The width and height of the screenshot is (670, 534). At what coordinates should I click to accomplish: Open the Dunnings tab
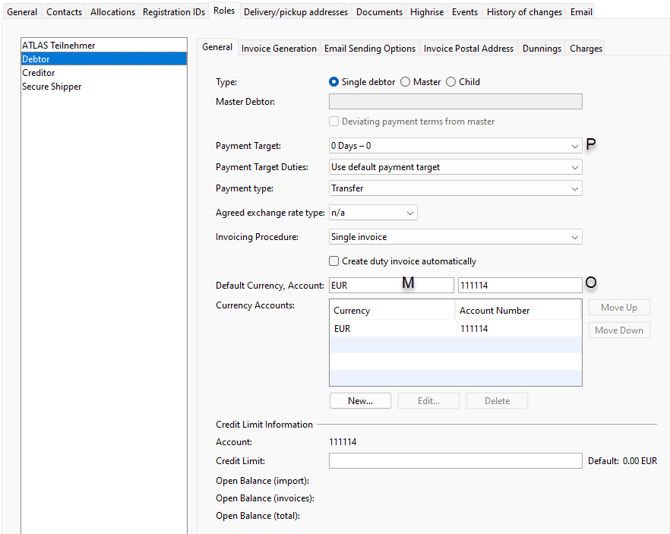tap(543, 48)
